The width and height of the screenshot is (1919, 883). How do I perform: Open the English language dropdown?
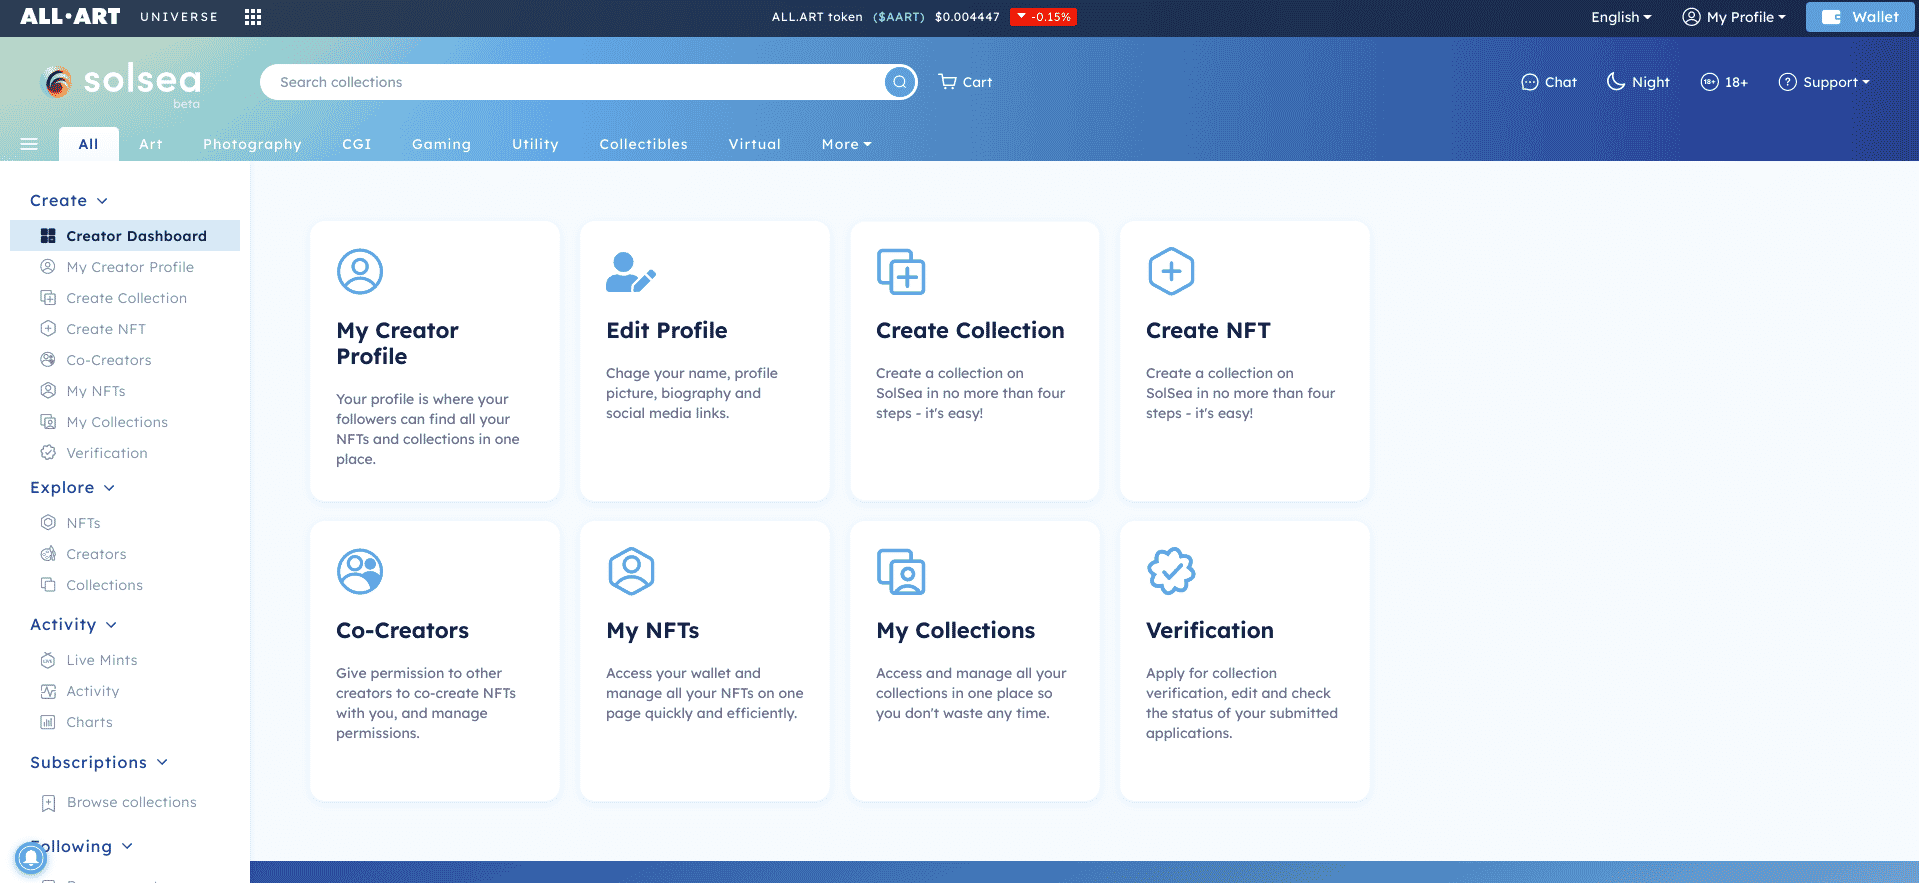(1621, 17)
